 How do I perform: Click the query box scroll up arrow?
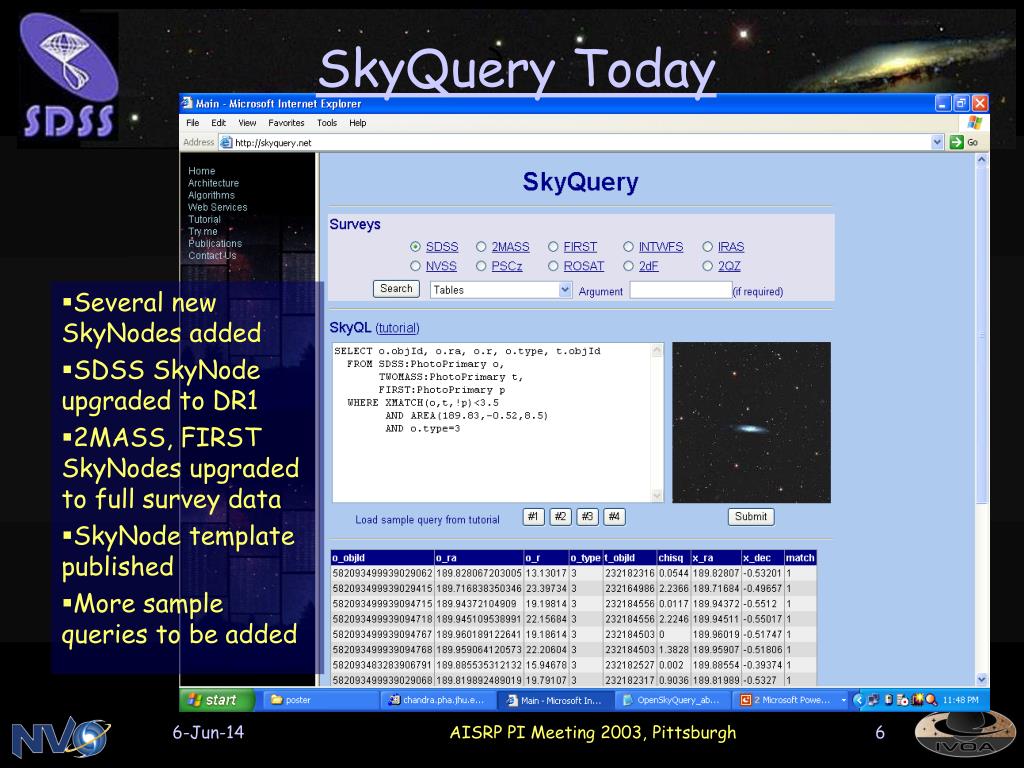point(657,351)
